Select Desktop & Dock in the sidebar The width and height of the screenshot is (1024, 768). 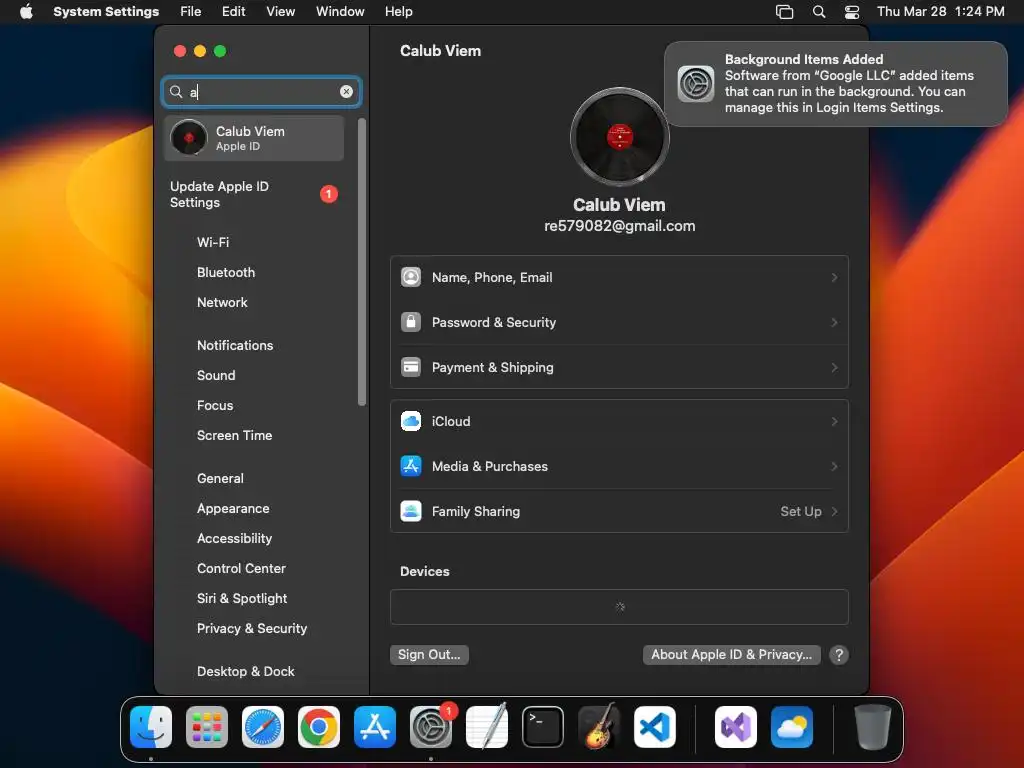(246, 672)
